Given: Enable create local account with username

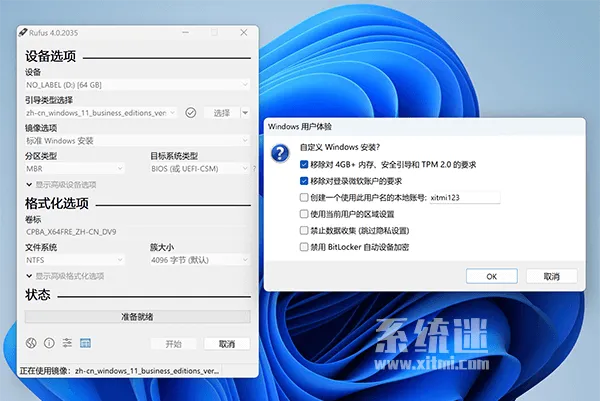Looking at the screenshot, I should (x=304, y=197).
